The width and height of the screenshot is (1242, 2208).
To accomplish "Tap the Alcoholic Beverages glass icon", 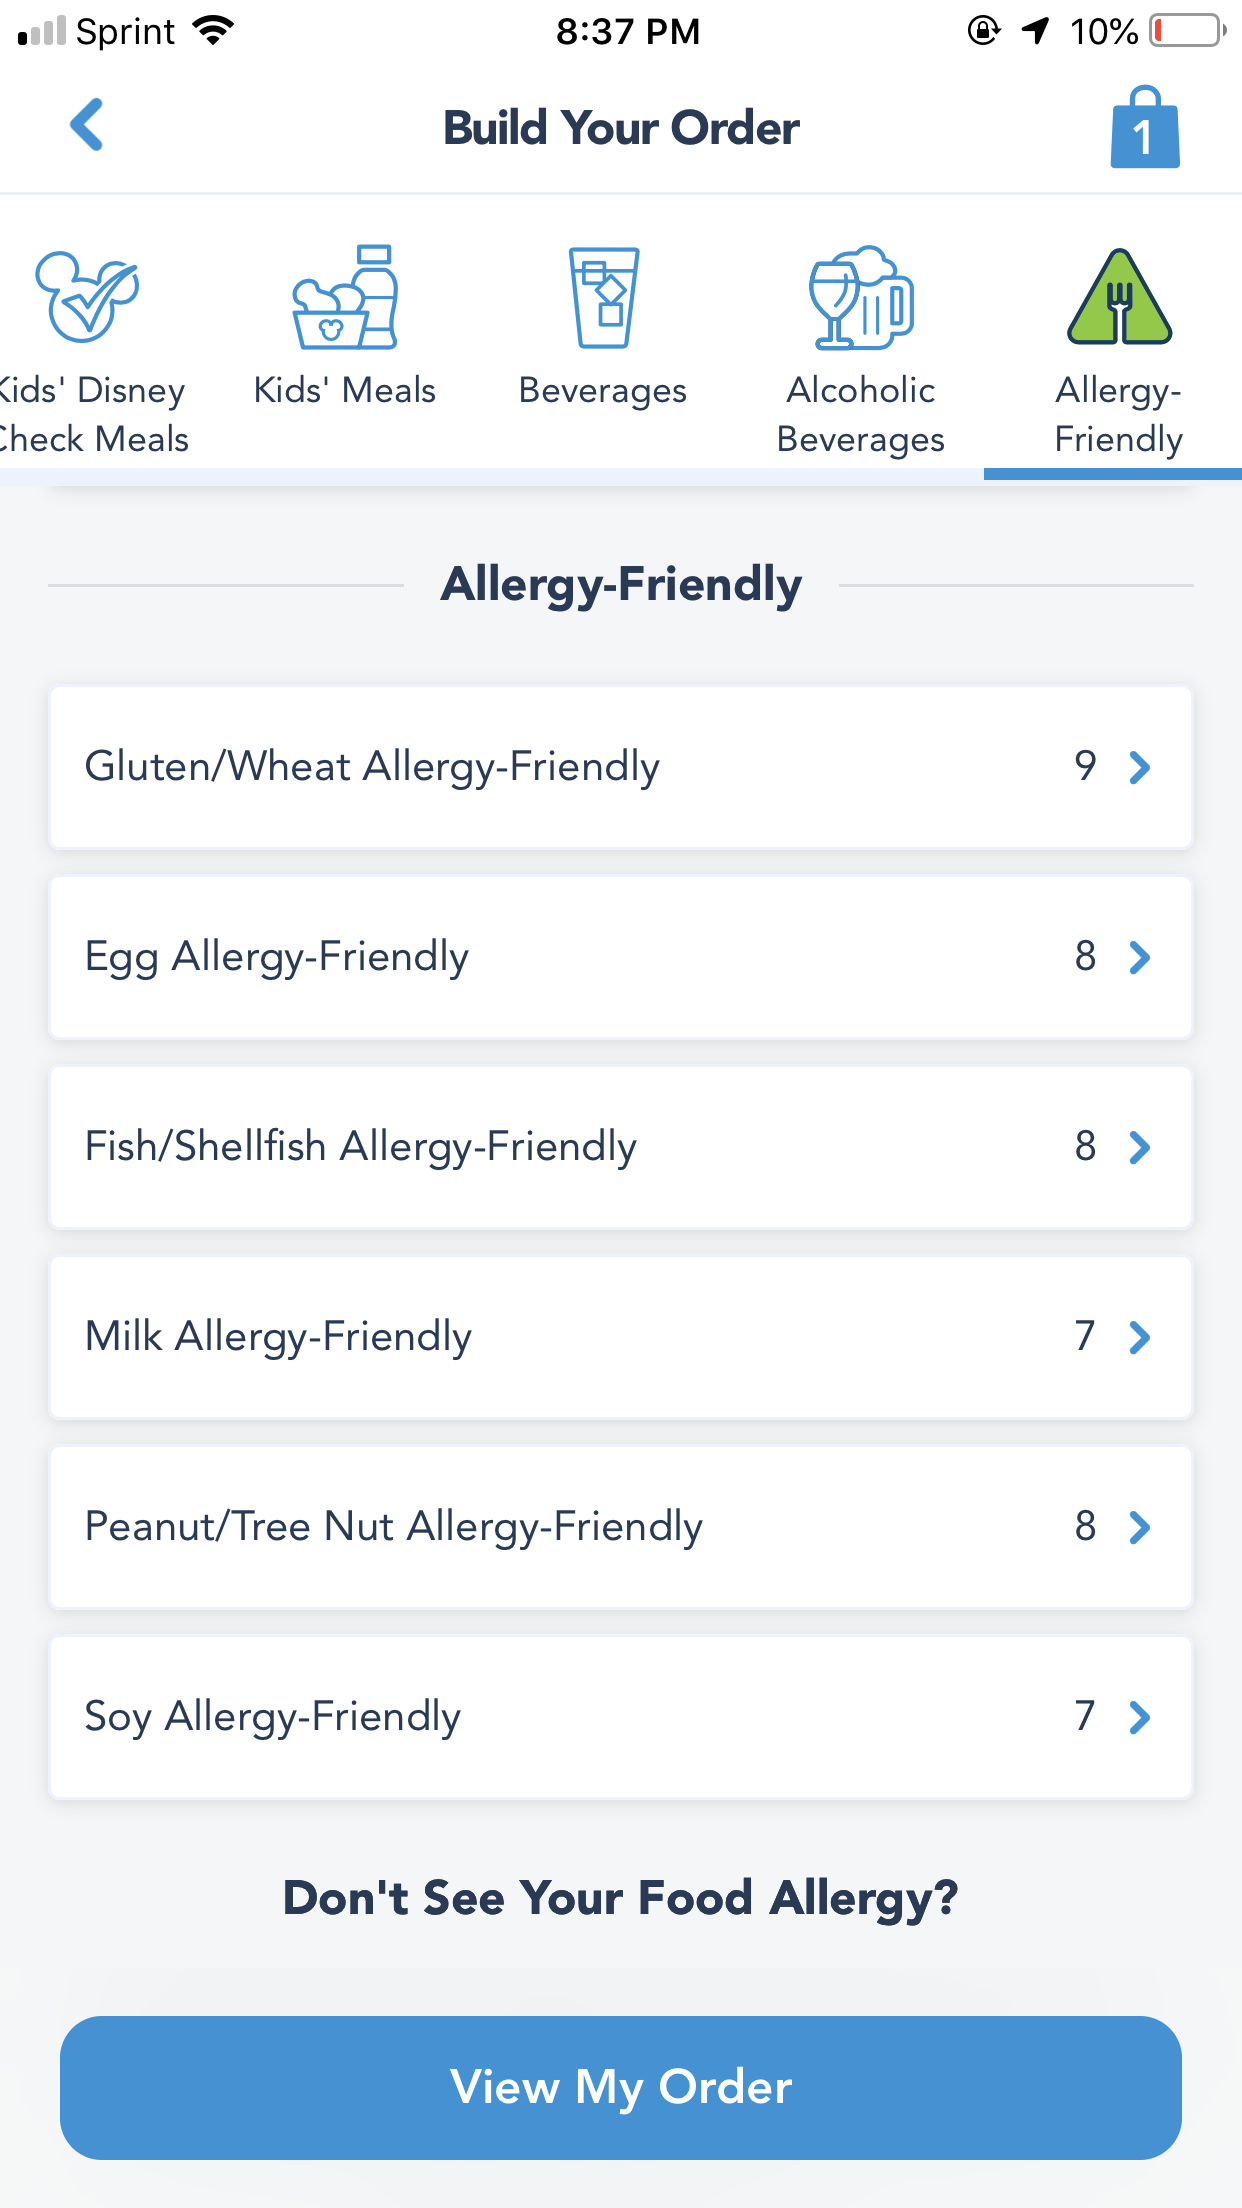I will point(861,298).
